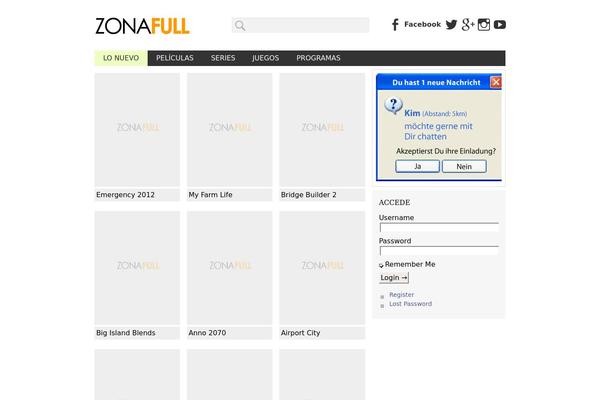Open the Anno 2070 thumbnail
Viewport: 600px width, 400px height.
pyautogui.click(x=230, y=268)
